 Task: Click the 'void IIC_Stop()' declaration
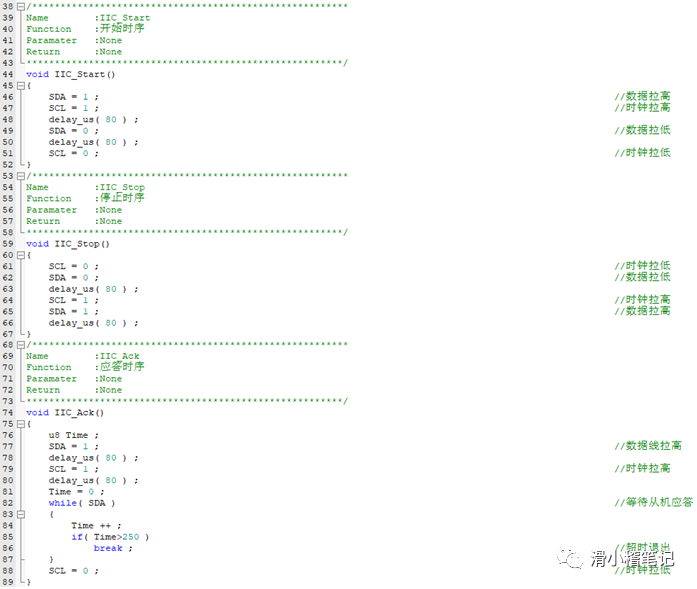(x=68, y=244)
